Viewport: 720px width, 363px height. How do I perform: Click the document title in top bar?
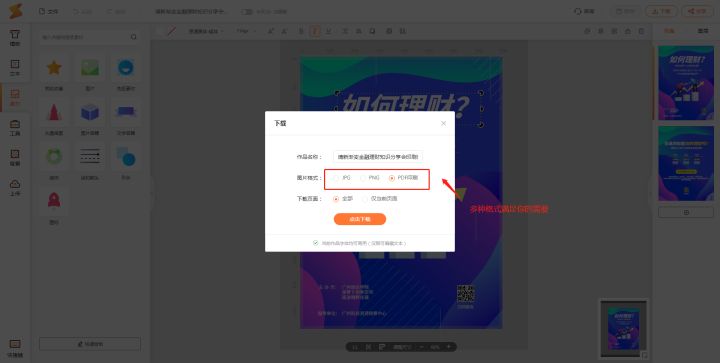191,11
